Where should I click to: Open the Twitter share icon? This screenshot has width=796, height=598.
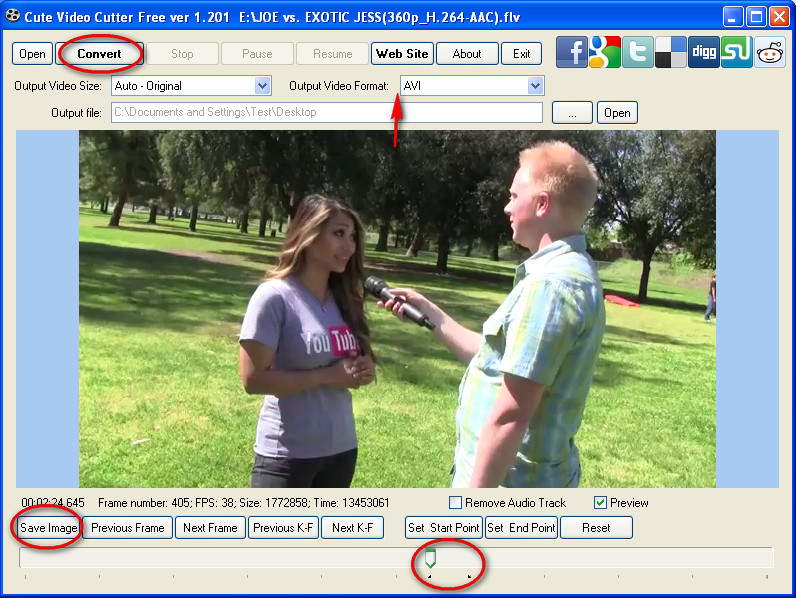point(638,52)
